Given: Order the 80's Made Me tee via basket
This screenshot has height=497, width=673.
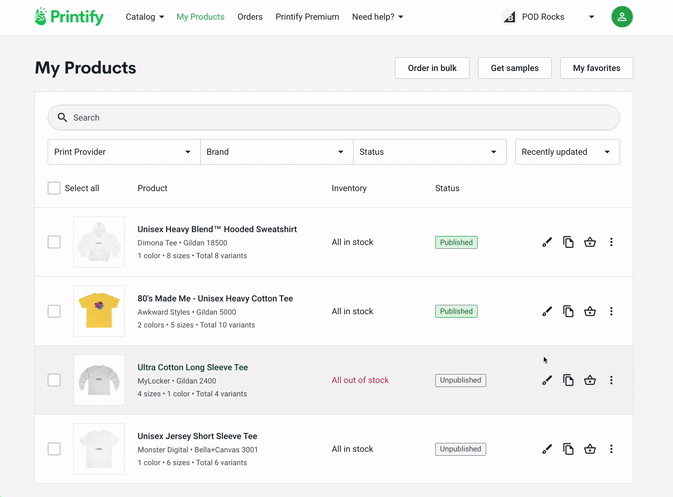Looking at the screenshot, I should pyautogui.click(x=590, y=311).
